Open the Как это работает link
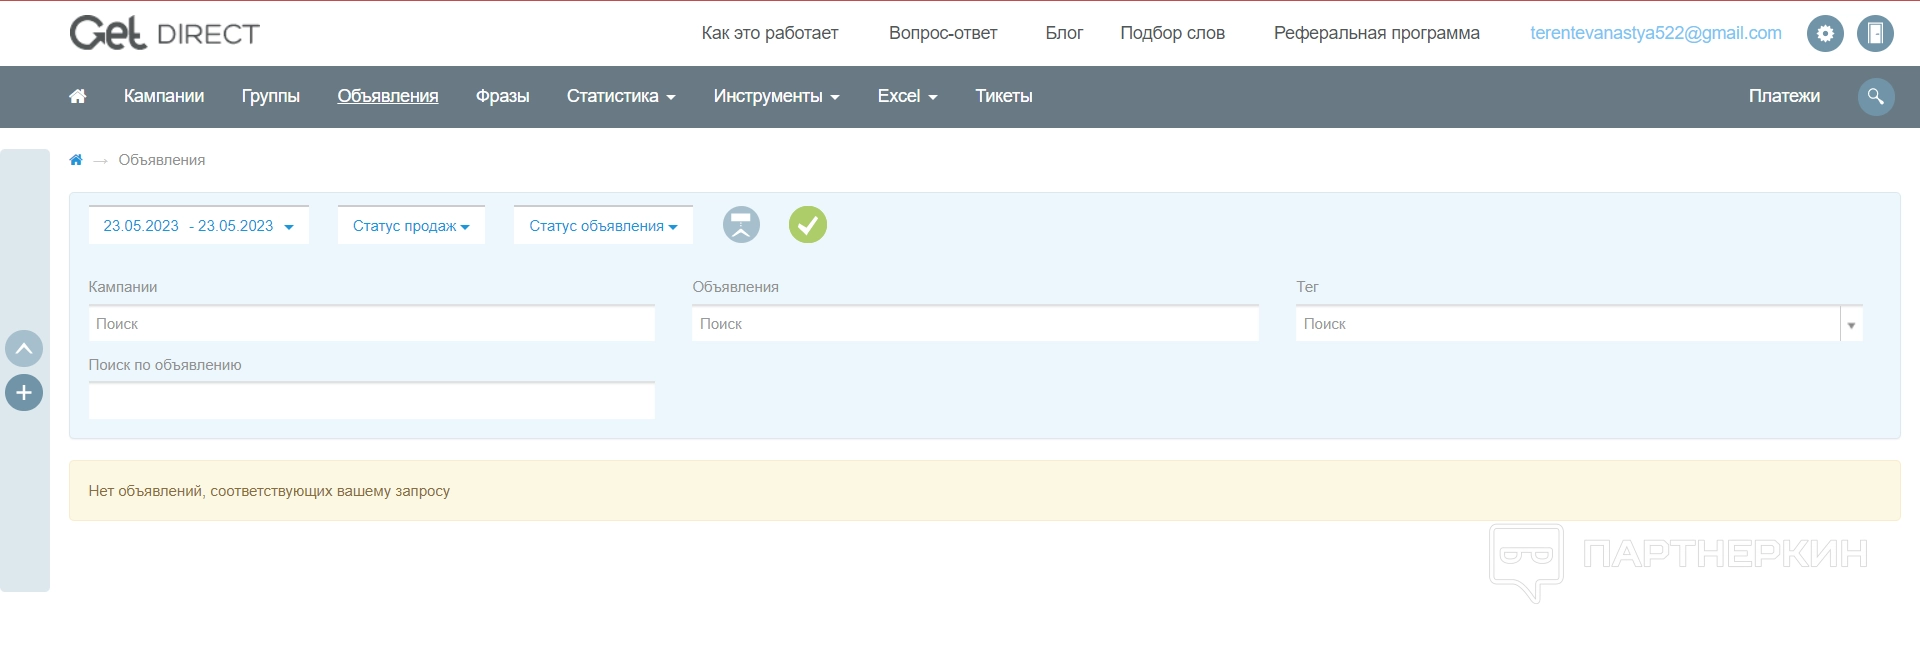Viewport: 1920px width, 657px height. (x=770, y=33)
